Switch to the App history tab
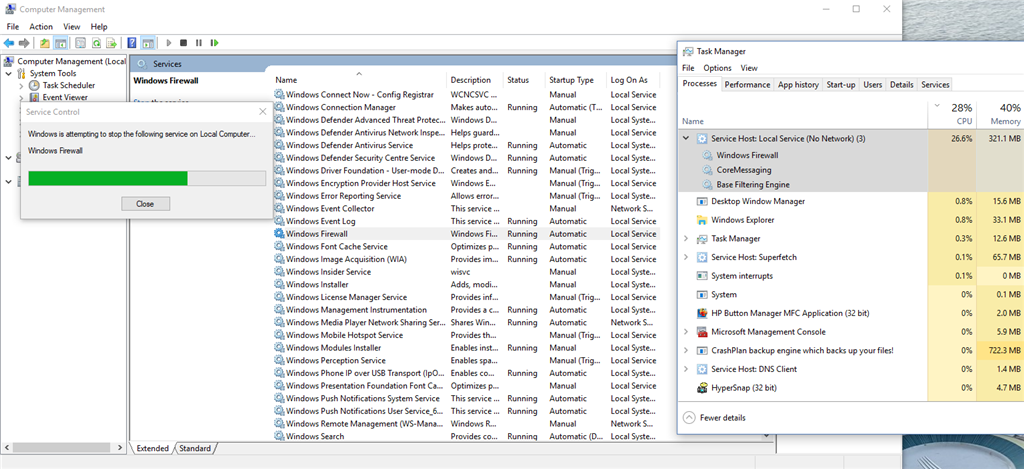Screen dimensions: 1024x469 798,85
